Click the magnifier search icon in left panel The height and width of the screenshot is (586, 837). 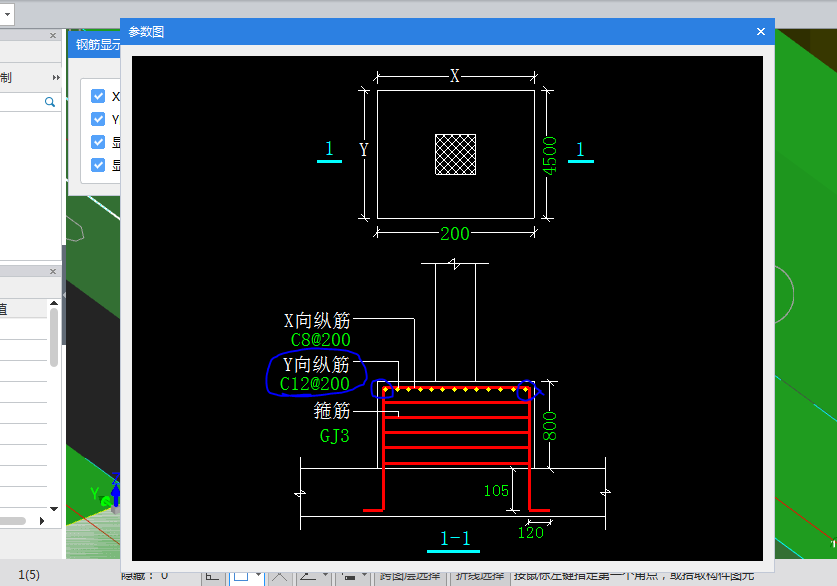pos(50,102)
